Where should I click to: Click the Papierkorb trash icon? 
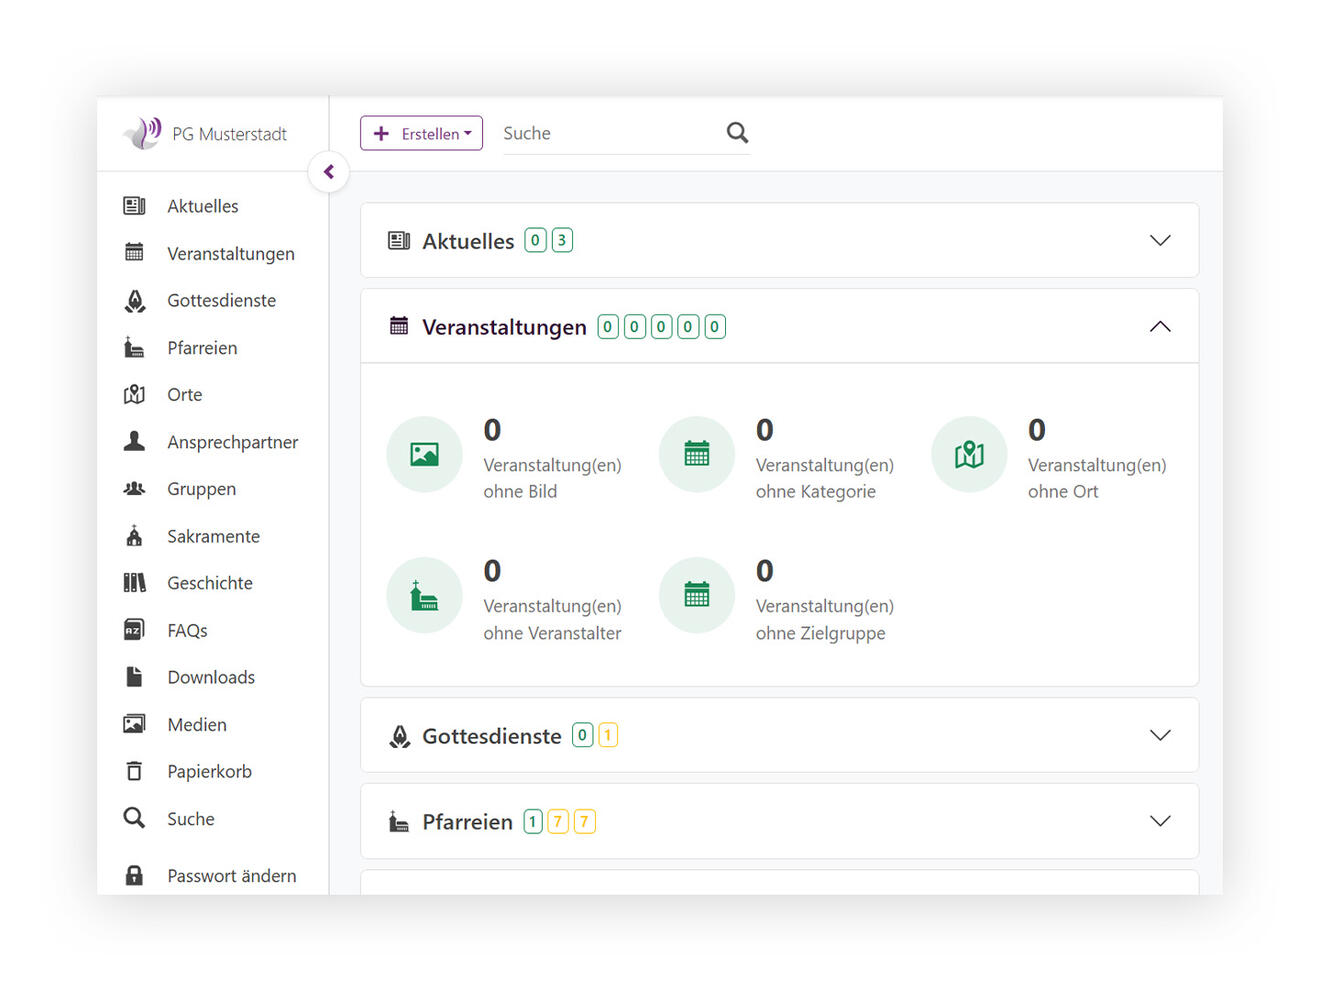pyautogui.click(x=134, y=771)
